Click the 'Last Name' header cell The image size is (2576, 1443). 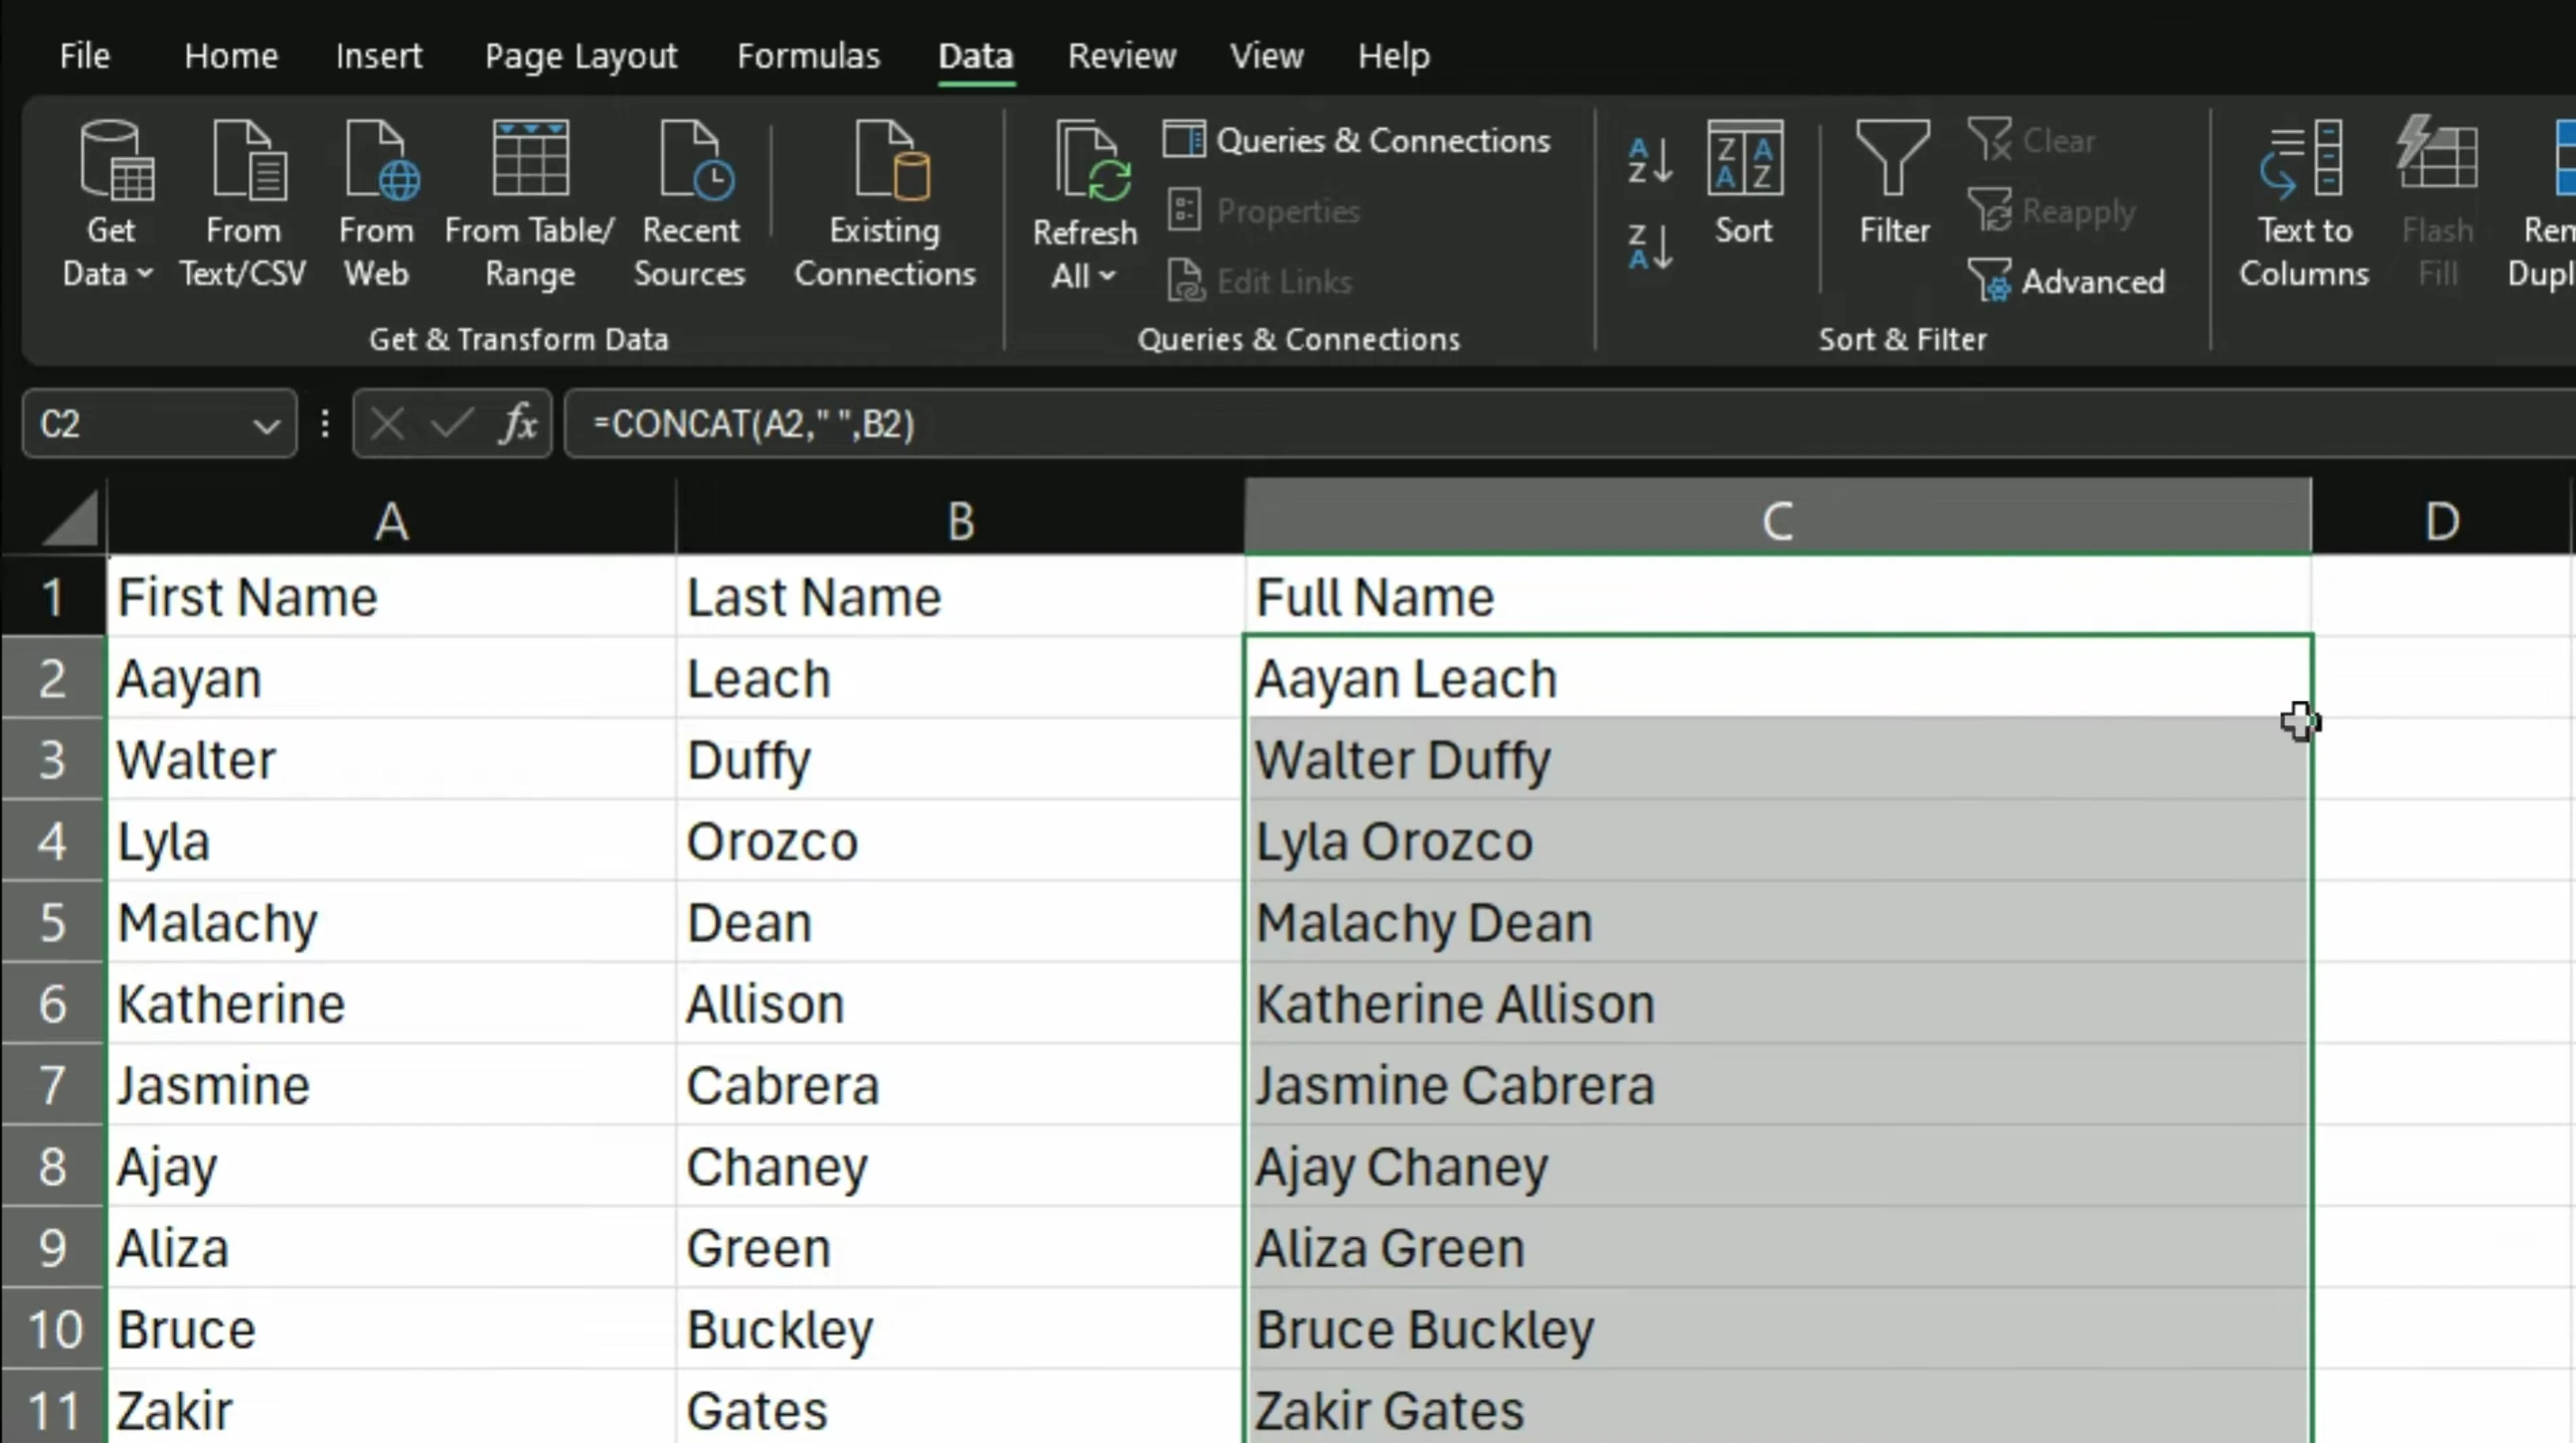960,597
